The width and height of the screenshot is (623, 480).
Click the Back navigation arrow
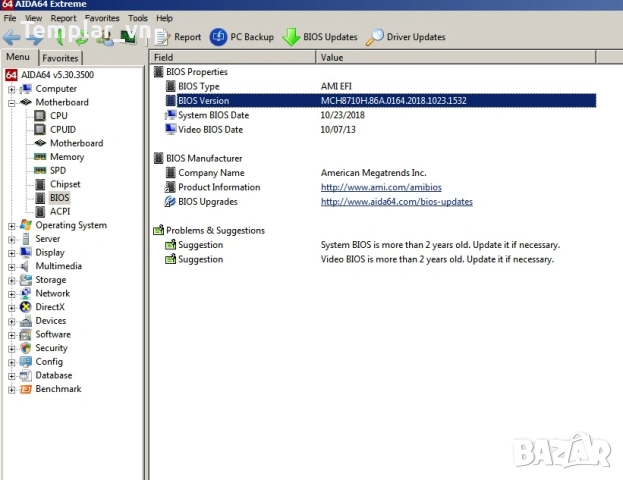coord(12,38)
